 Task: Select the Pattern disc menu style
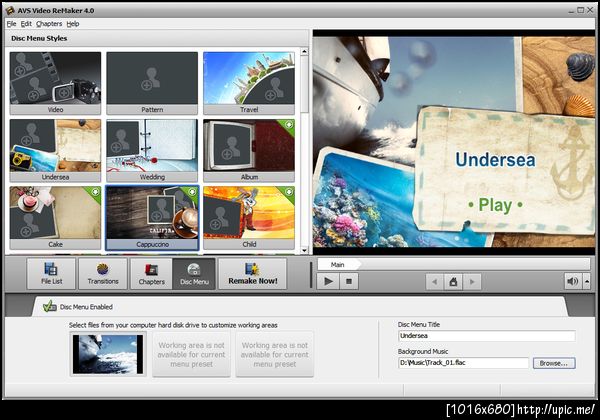tap(152, 83)
